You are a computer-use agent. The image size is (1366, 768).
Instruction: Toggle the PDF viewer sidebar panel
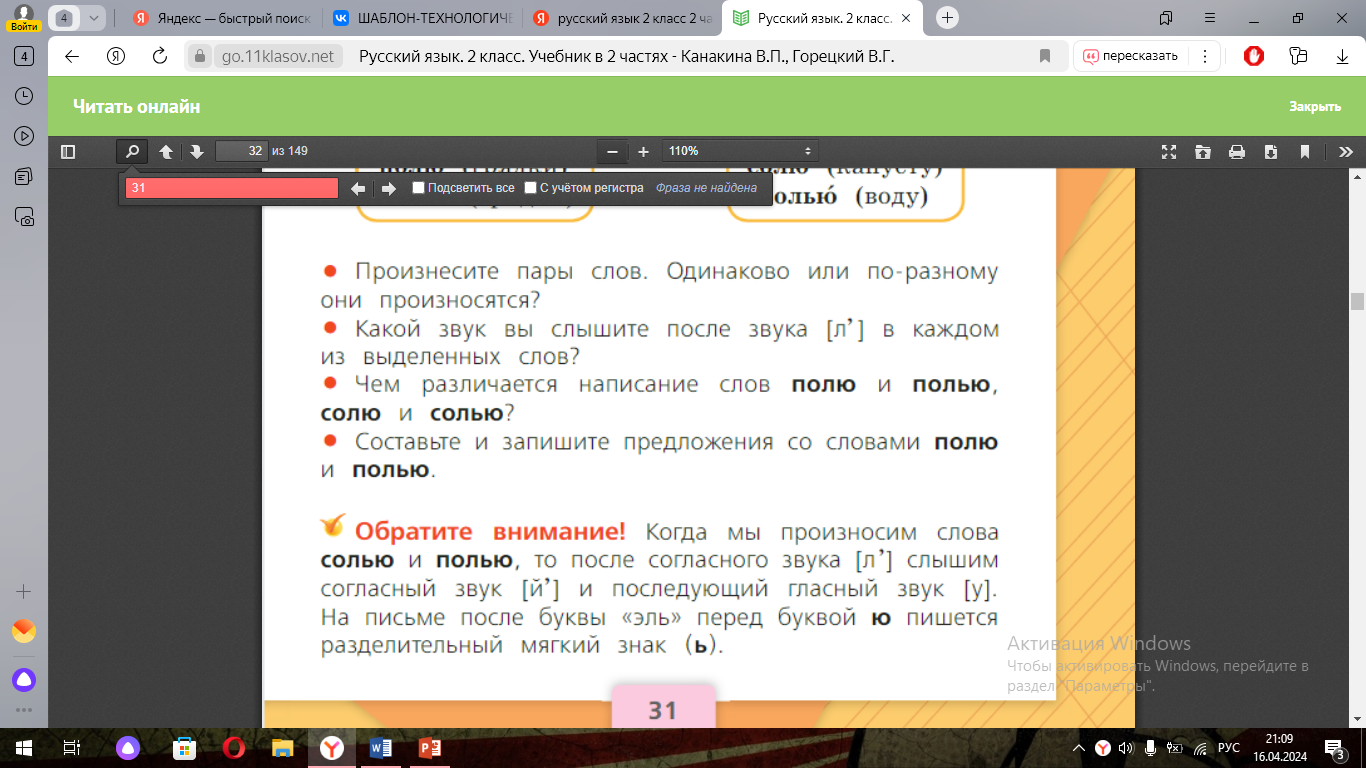click(x=68, y=152)
